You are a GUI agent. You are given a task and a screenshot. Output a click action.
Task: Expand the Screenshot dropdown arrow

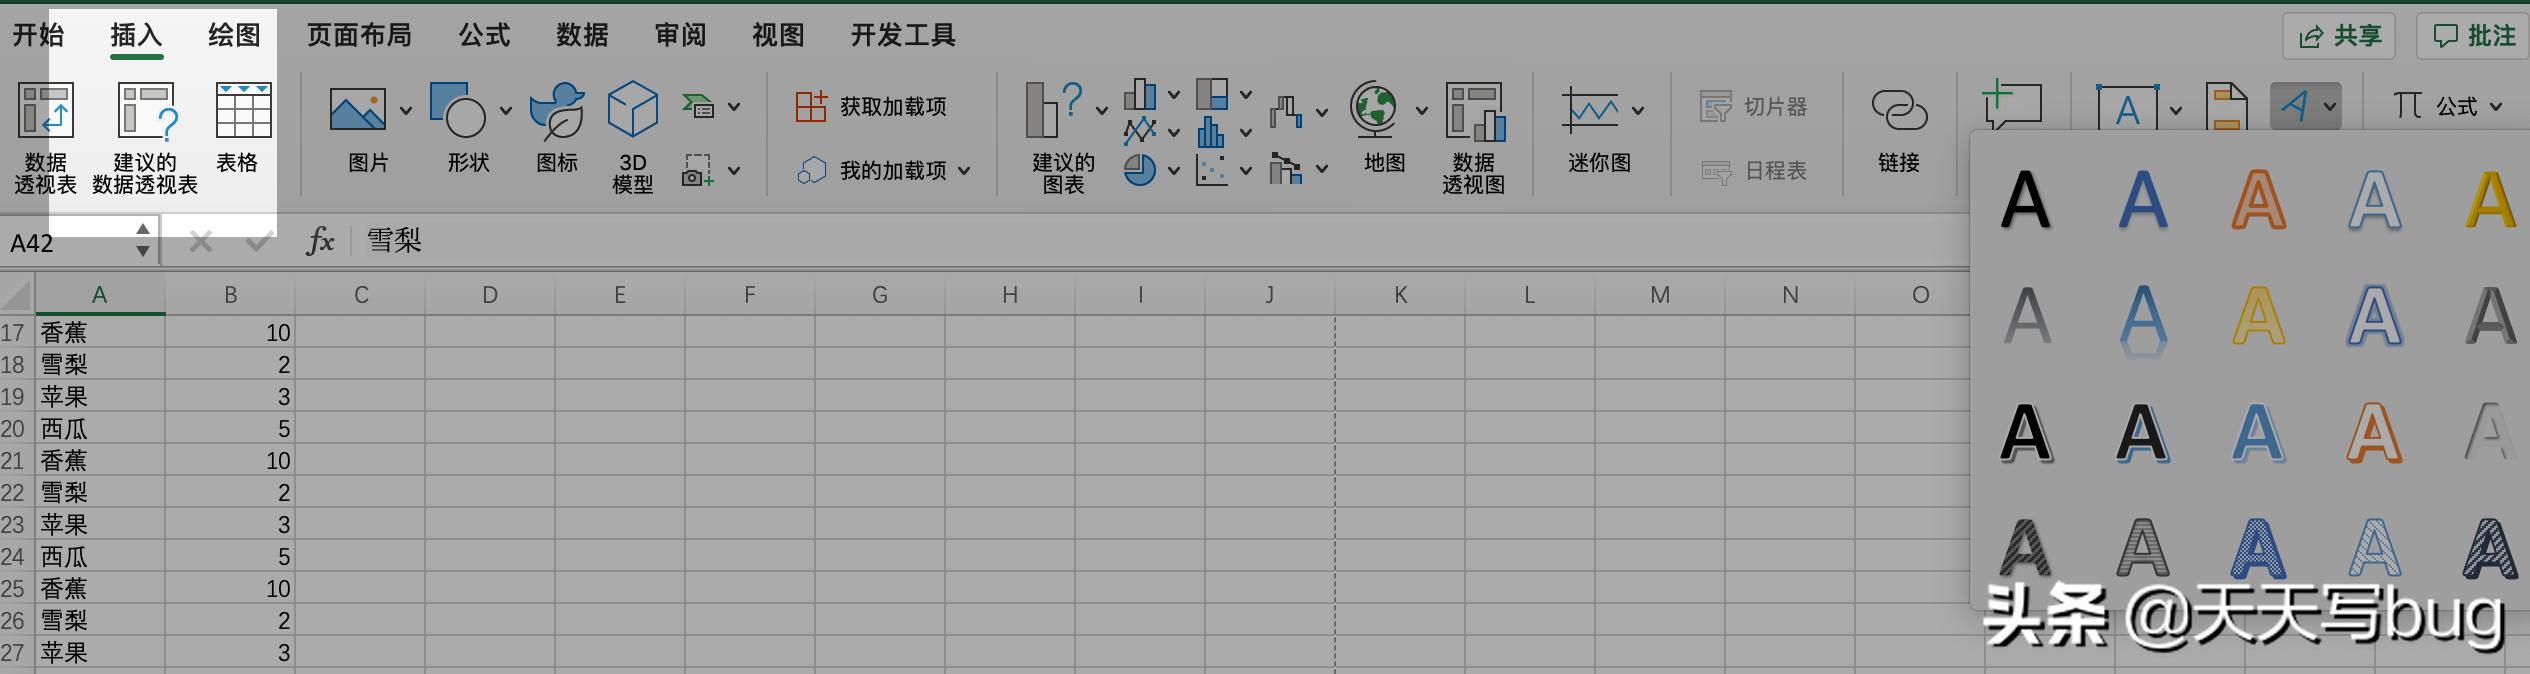pos(734,171)
